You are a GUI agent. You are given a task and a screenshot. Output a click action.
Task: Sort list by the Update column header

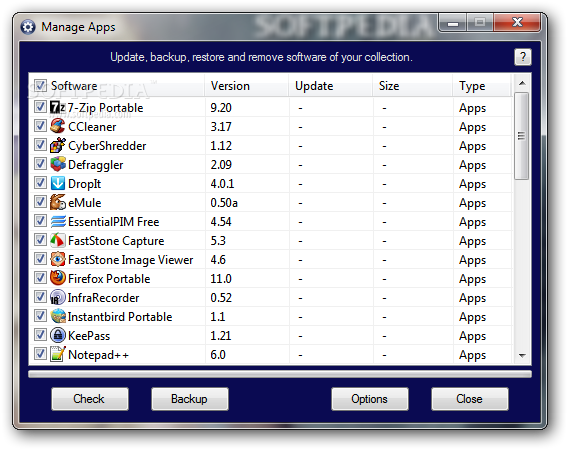pyautogui.click(x=331, y=86)
